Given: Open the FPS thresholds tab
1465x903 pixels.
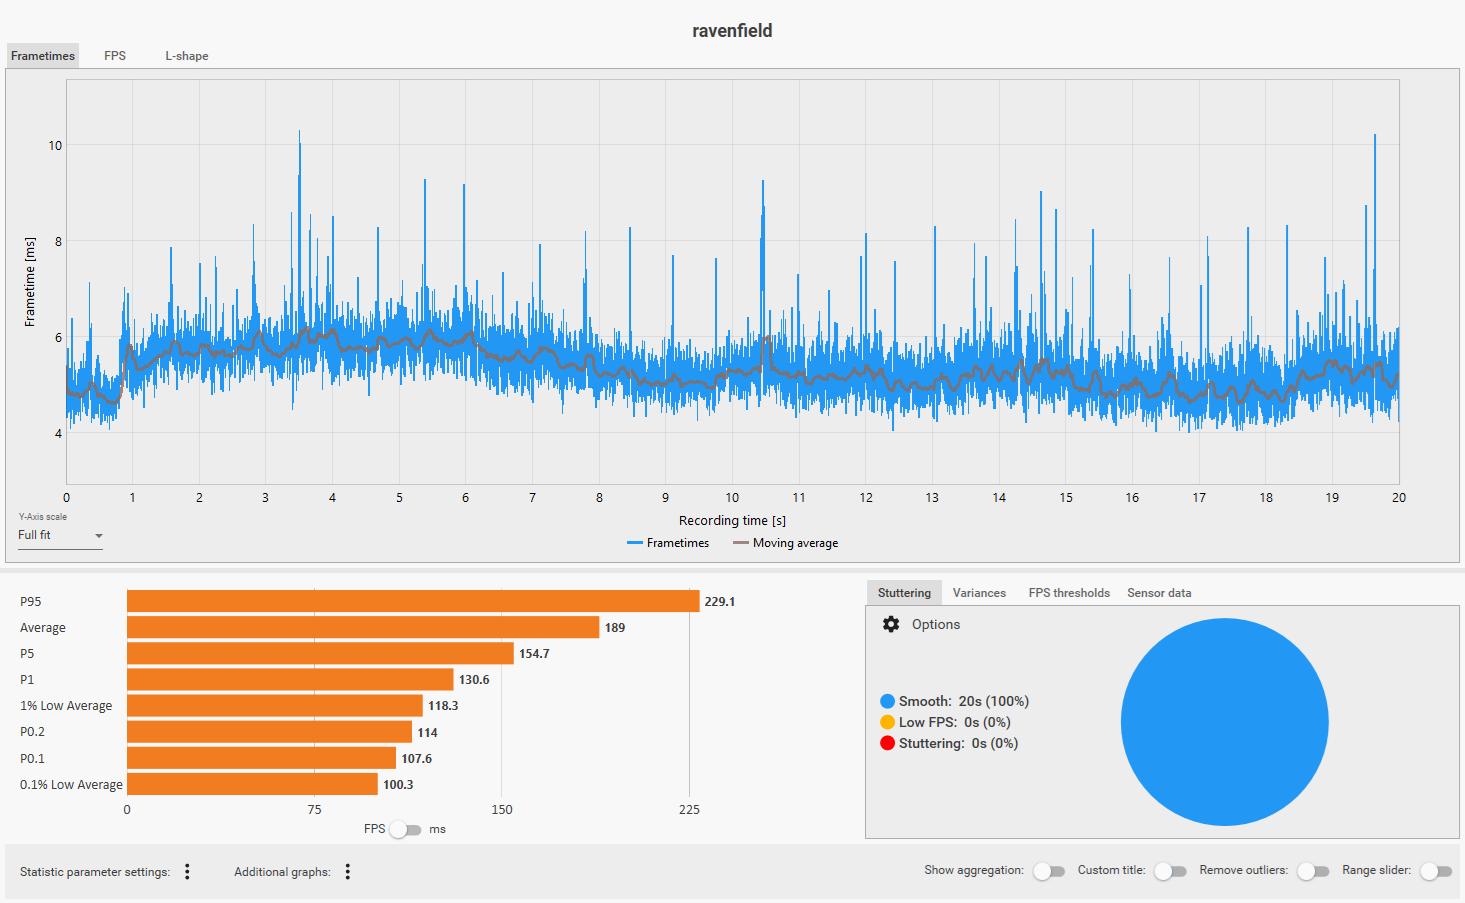Looking at the screenshot, I should click(1069, 593).
